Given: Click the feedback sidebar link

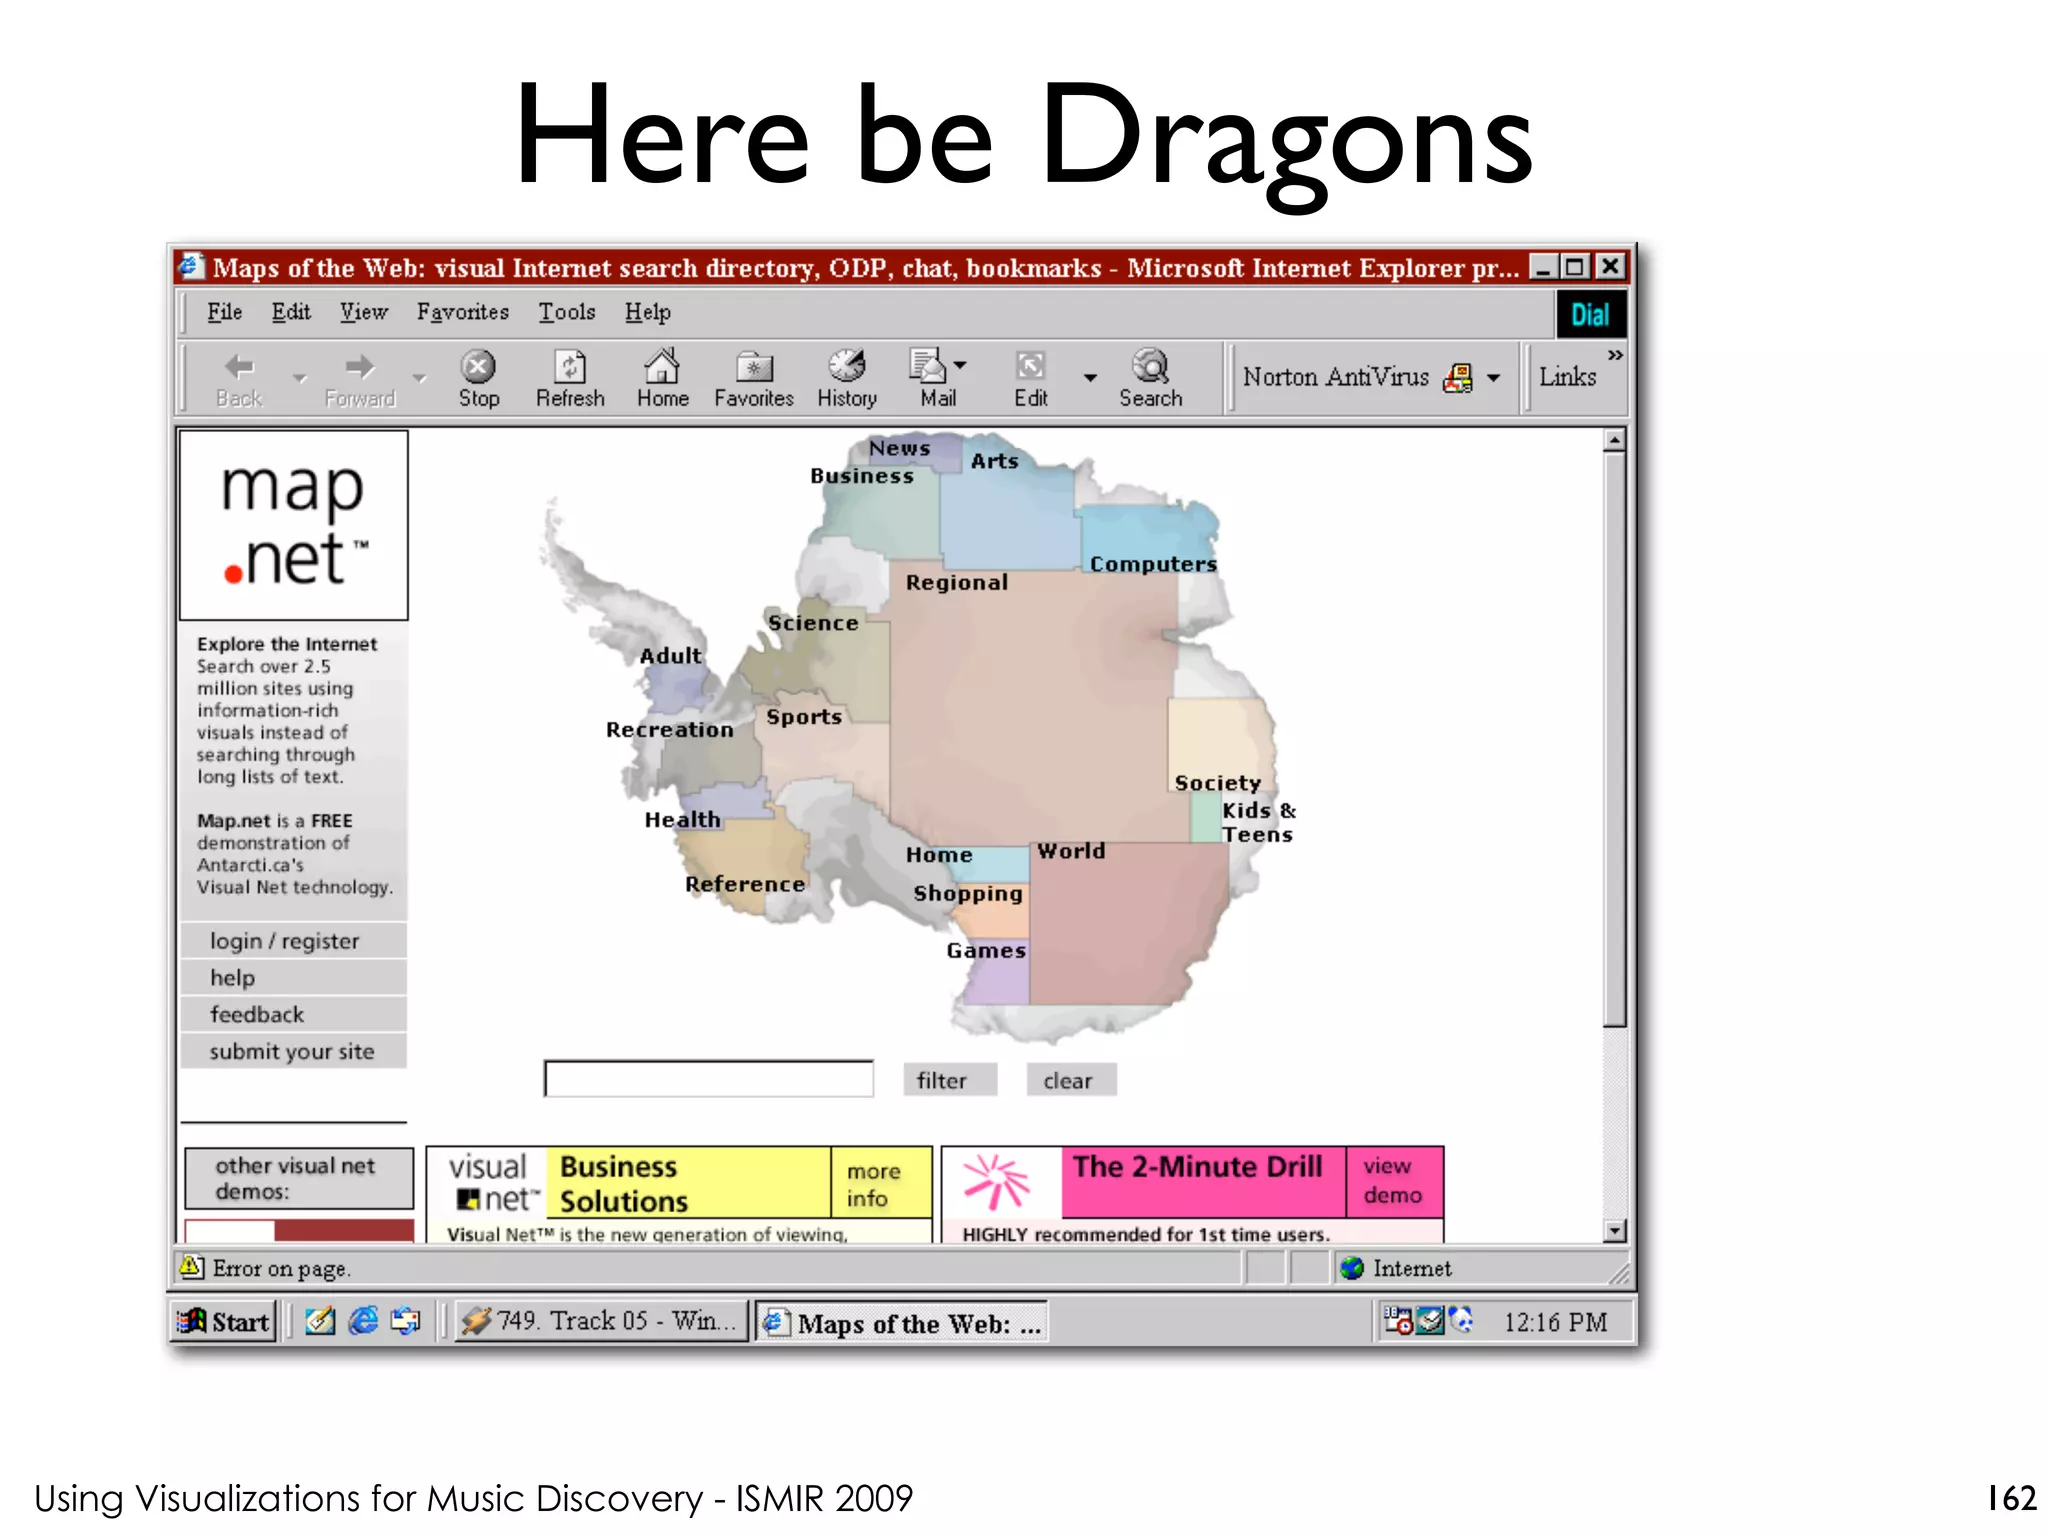Looking at the screenshot, I should coord(293,1015).
